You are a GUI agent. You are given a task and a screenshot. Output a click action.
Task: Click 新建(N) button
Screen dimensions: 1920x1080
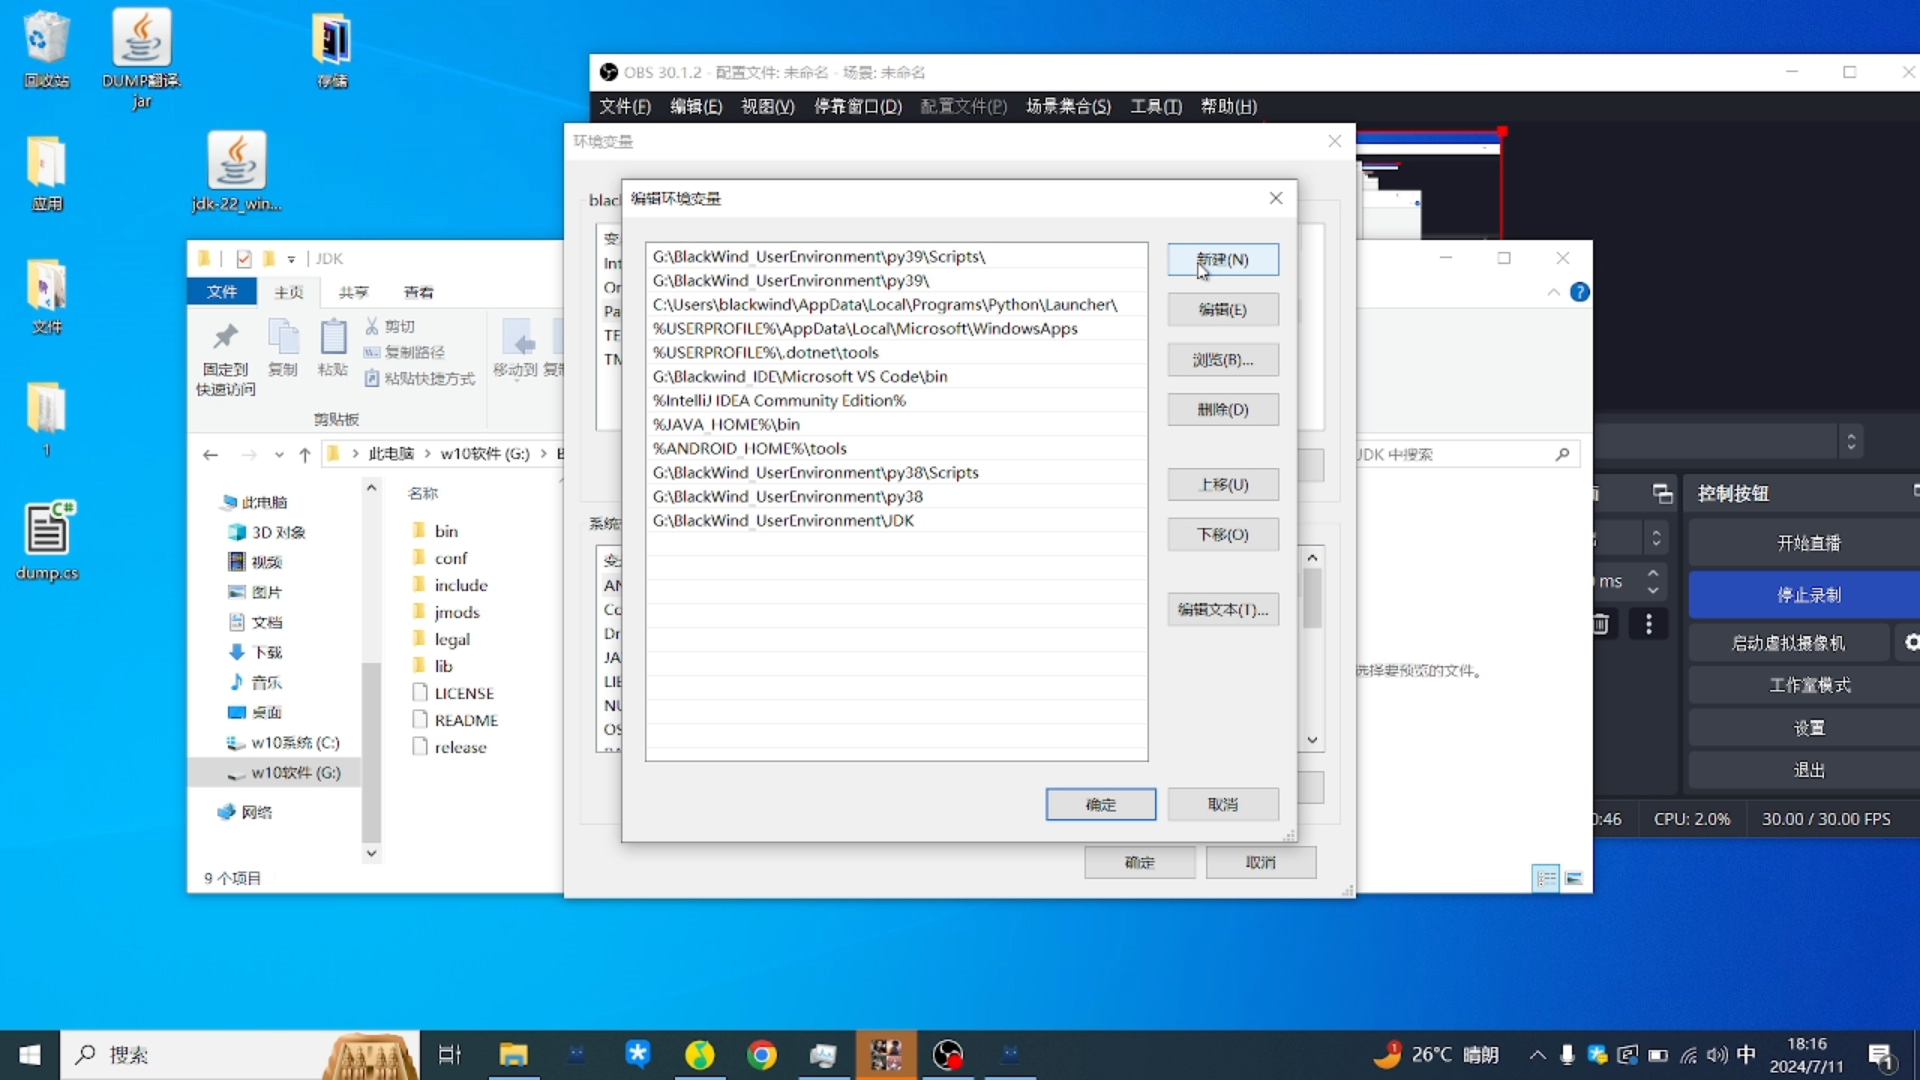pos(1222,259)
